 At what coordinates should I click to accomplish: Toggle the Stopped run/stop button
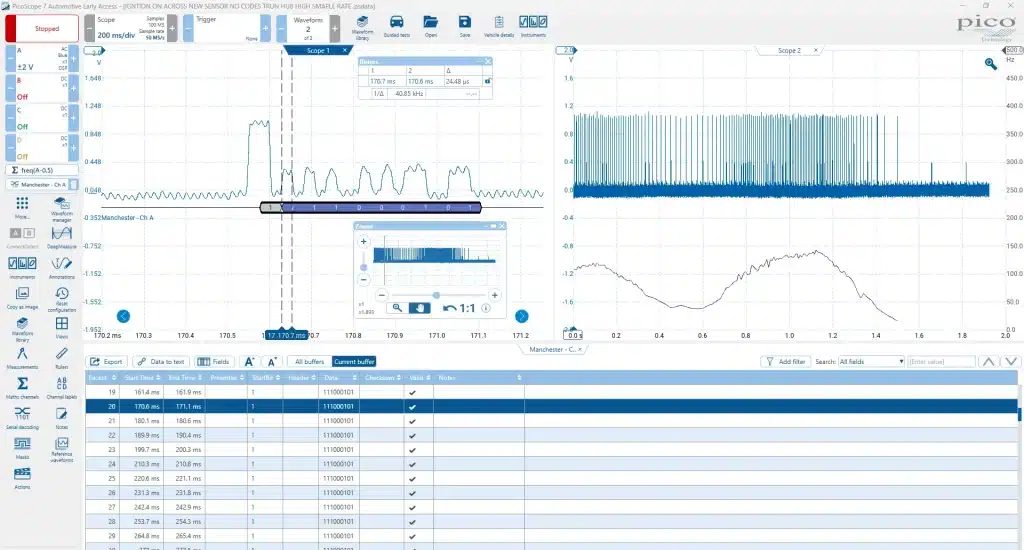point(42,29)
